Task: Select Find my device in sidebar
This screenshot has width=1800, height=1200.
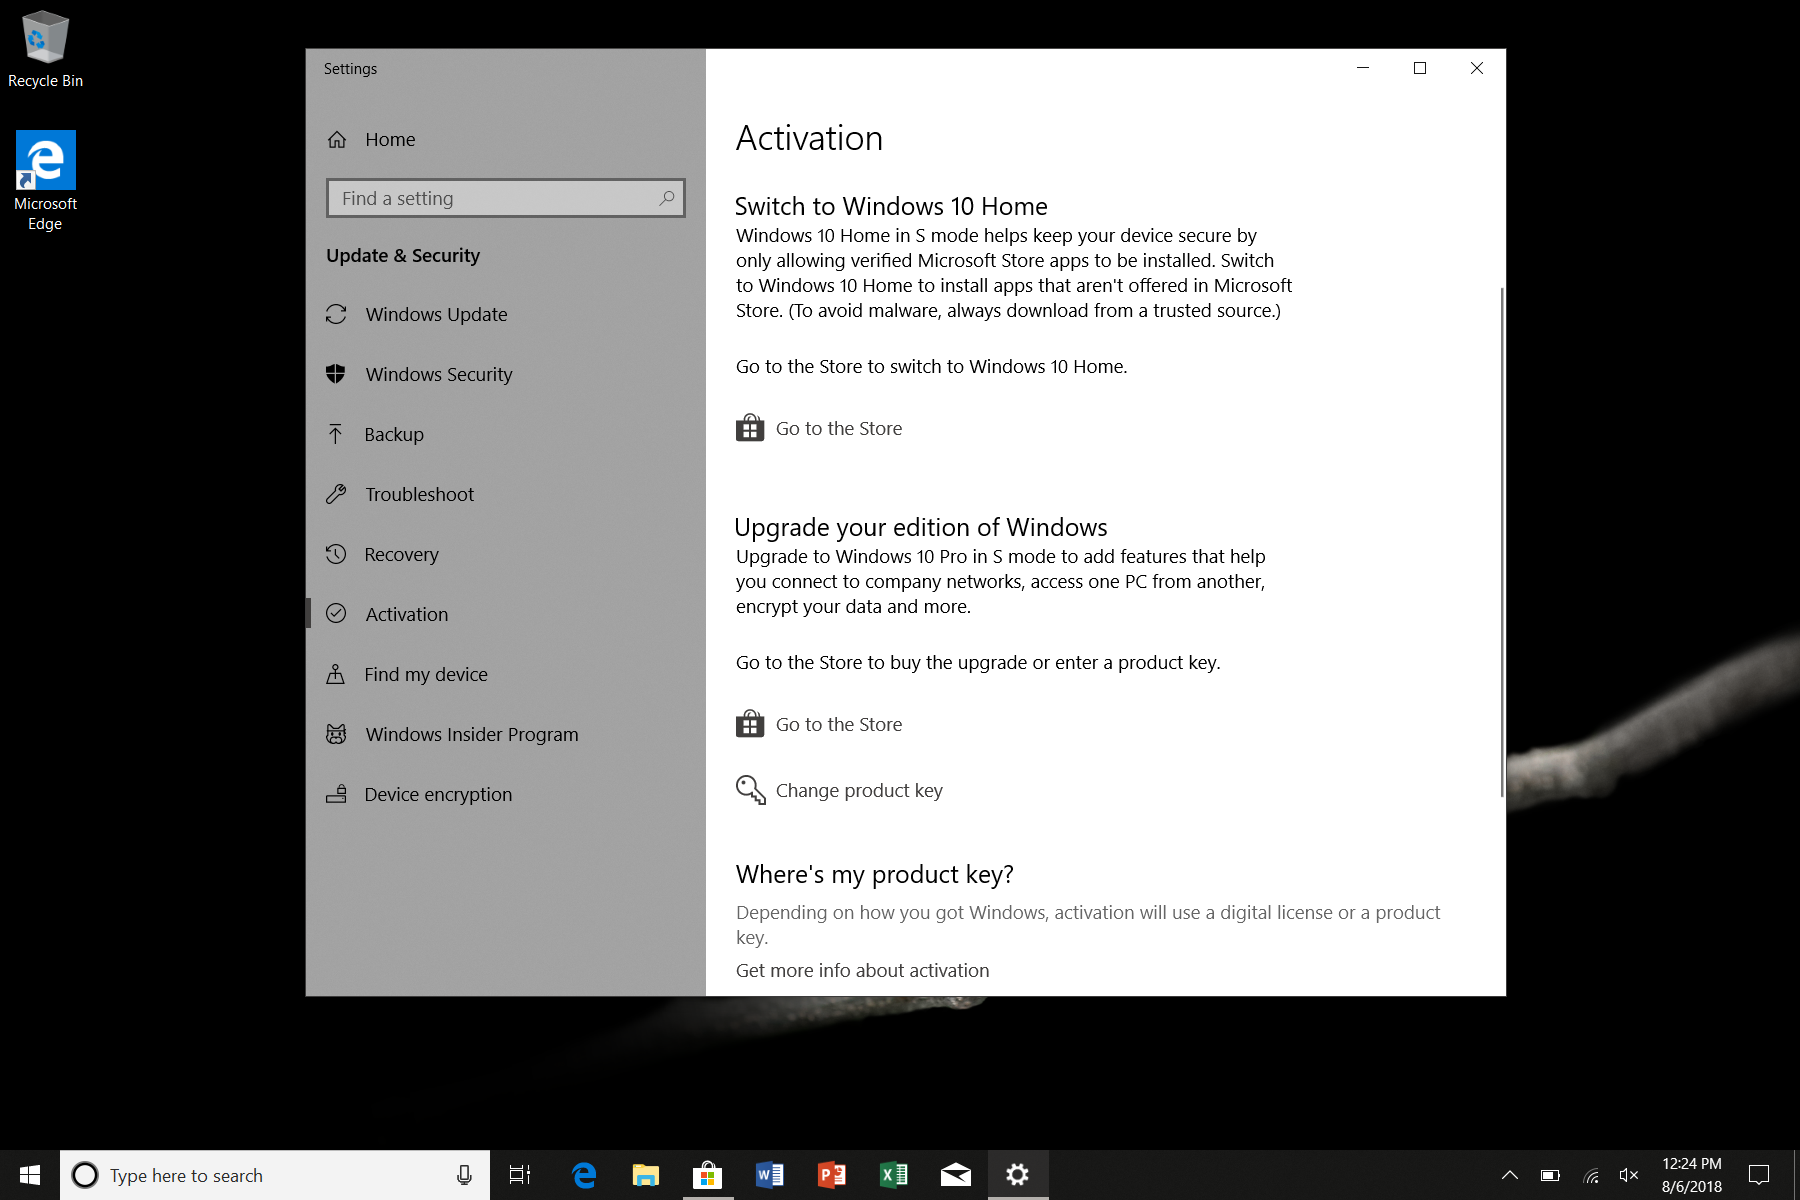Action: (x=425, y=675)
